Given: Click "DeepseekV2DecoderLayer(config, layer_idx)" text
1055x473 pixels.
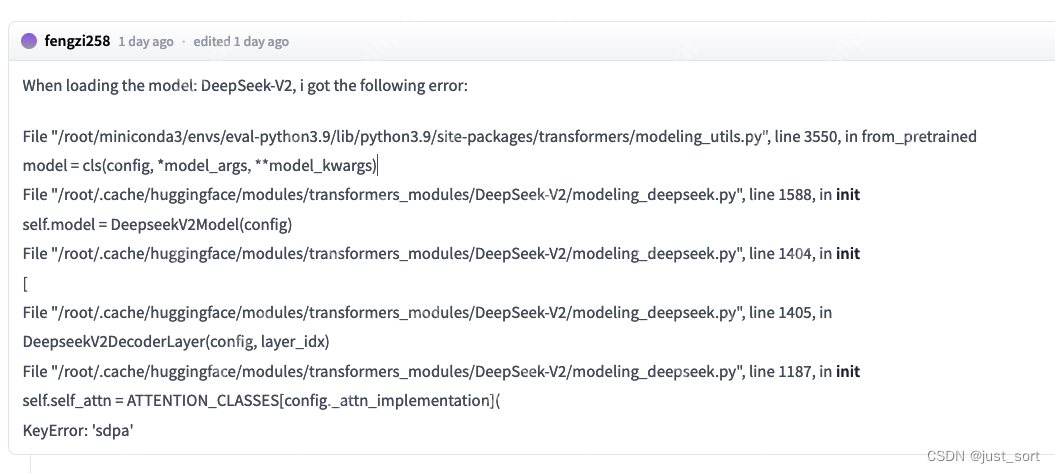Looking at the screenshot, I should [x=176, y=342].
